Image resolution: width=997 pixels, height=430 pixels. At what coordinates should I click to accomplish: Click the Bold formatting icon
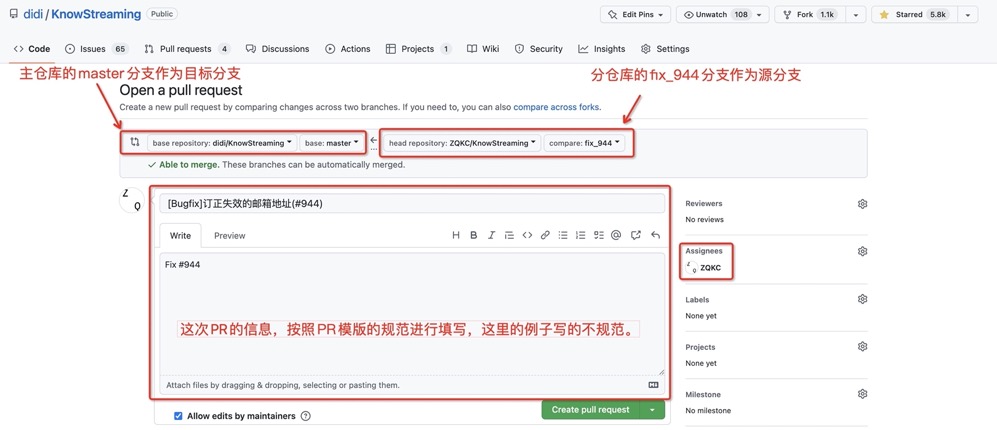tap(474, 236)
